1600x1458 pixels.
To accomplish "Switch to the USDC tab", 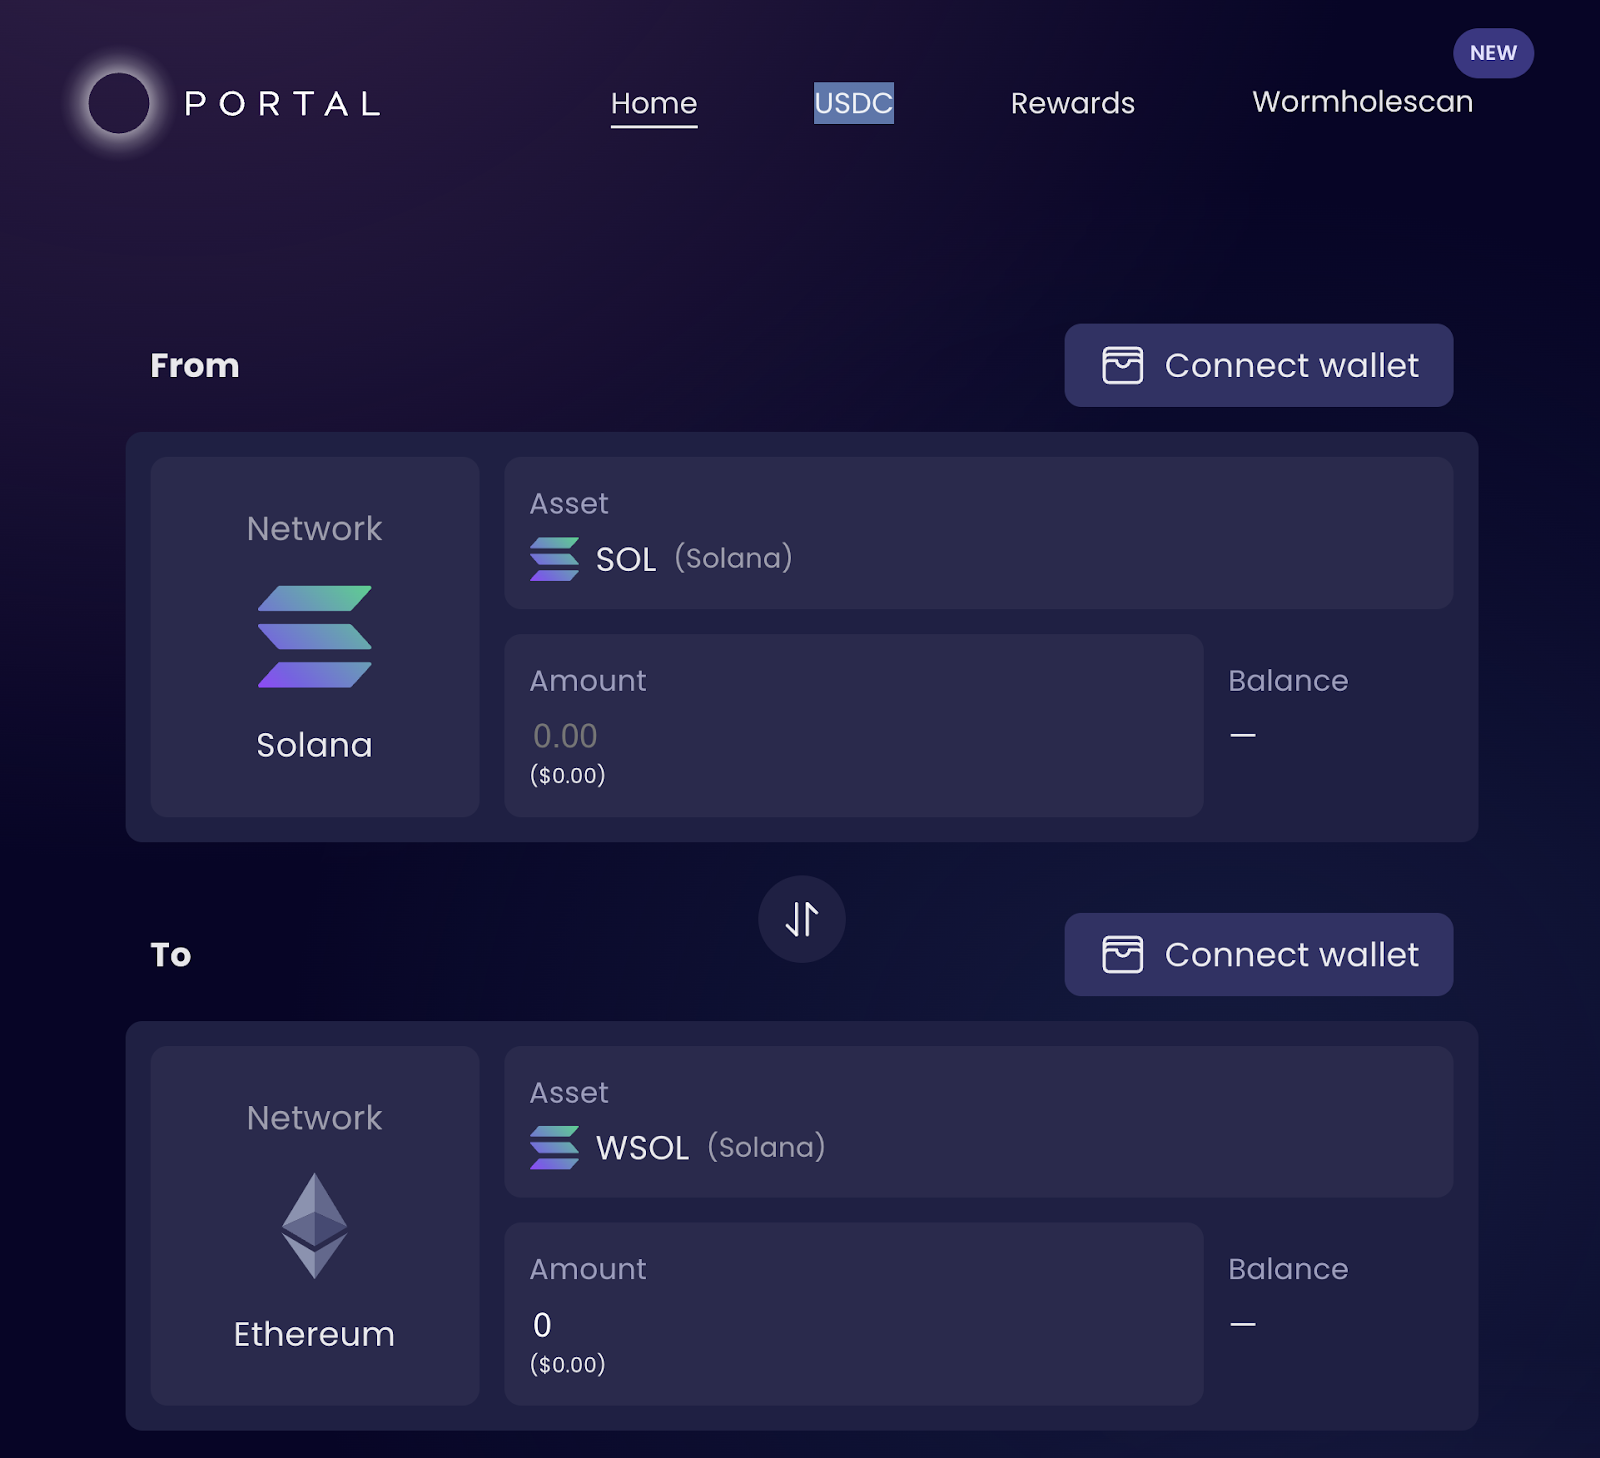I will (853, 103).
